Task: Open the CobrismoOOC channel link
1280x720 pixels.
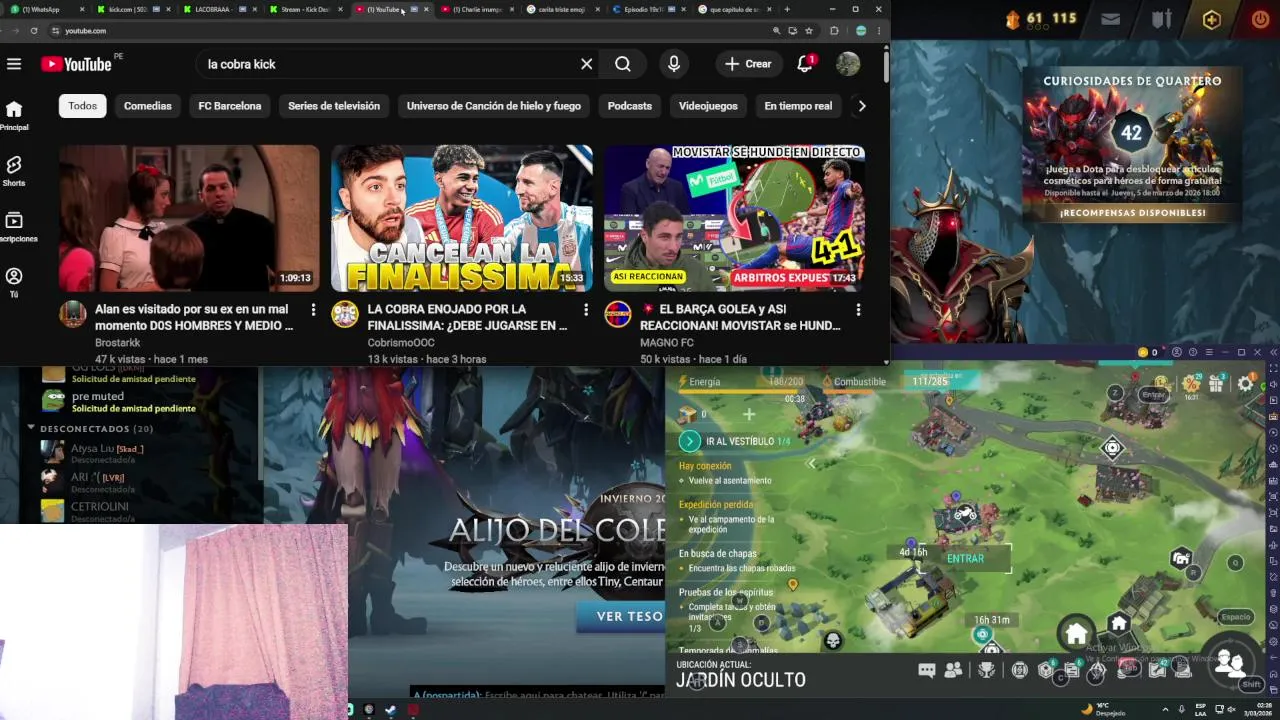Action: (x=401, y=343)
